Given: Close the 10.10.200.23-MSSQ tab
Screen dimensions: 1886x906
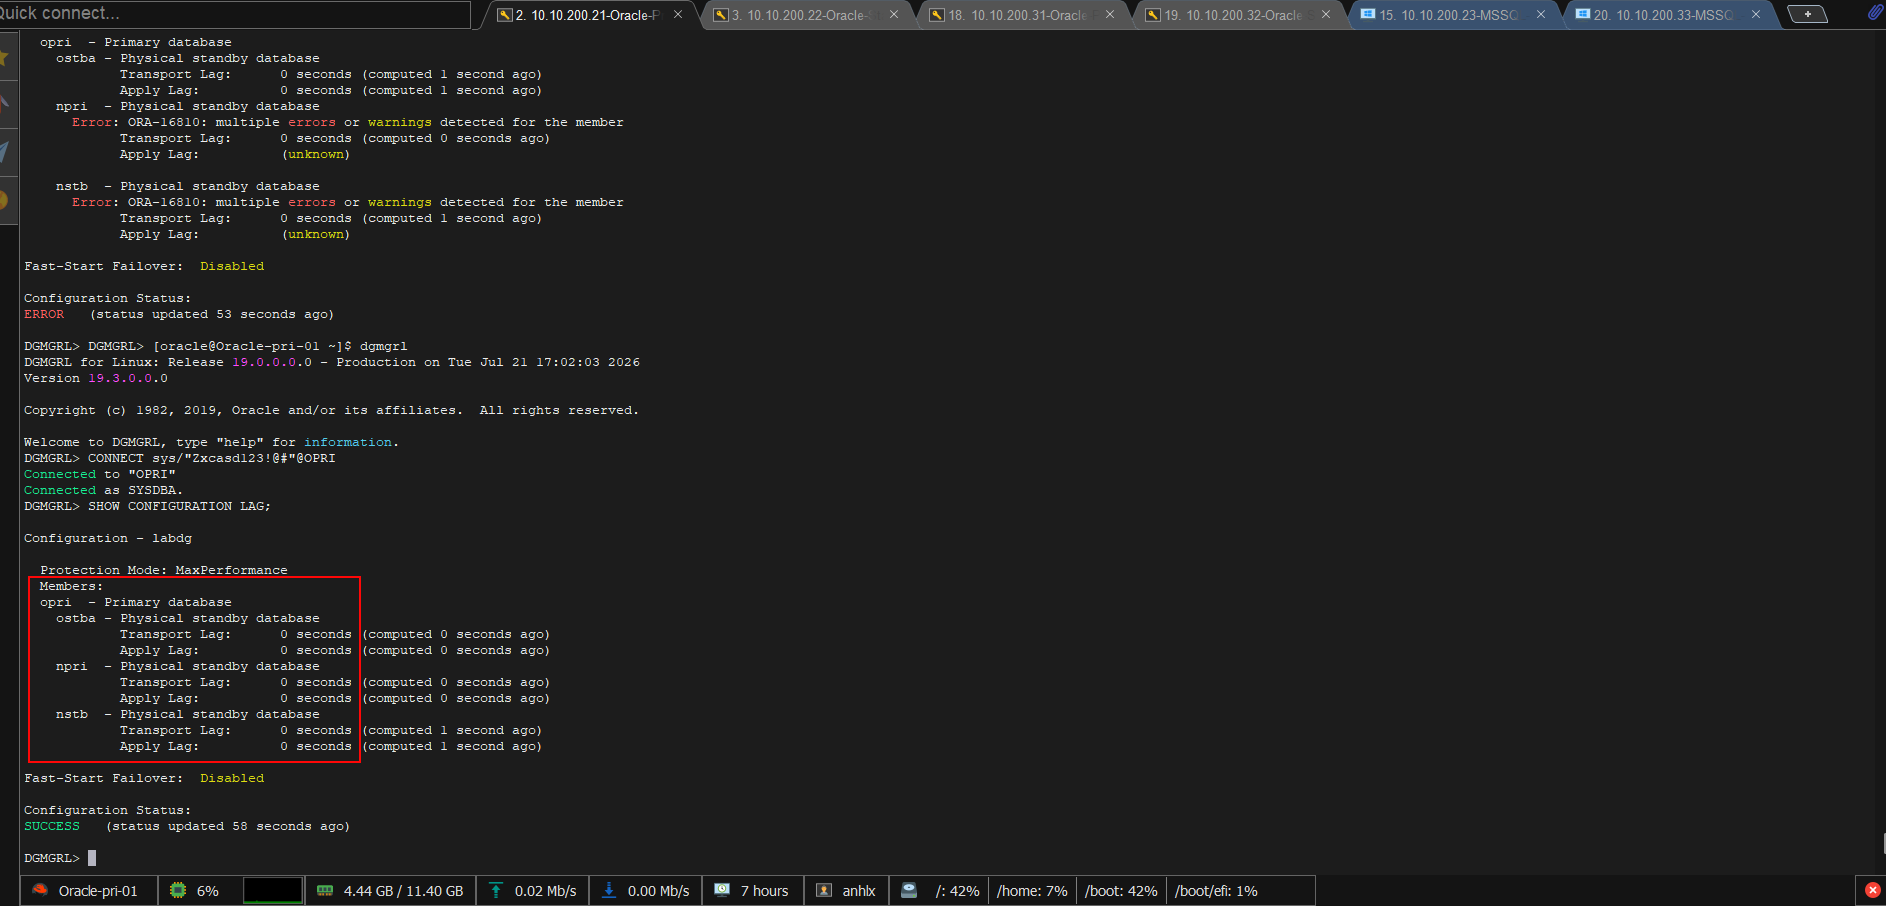Looking at the screenshot, I should point(1541,14).
